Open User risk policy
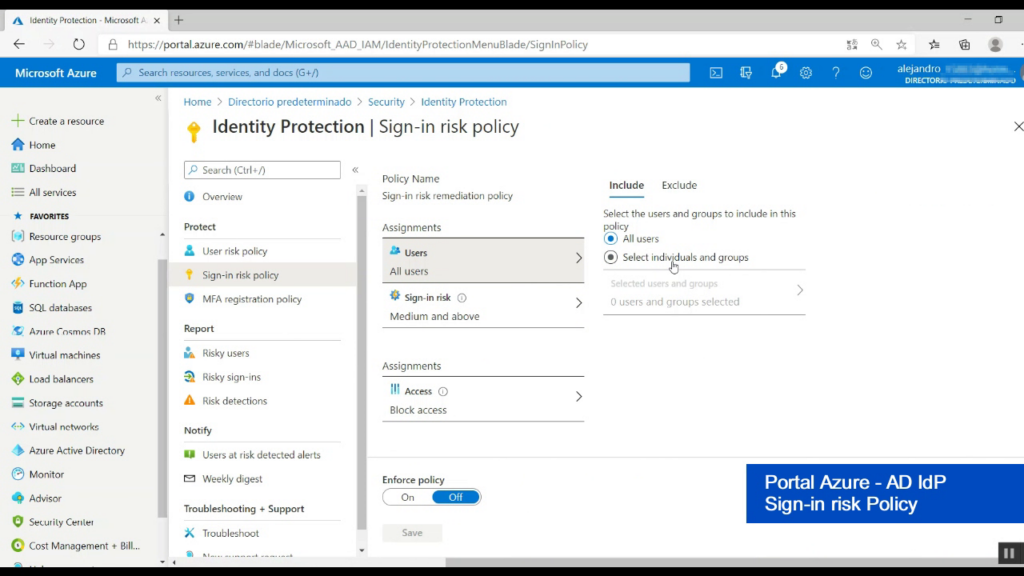This screenshot has height=576, width=1024. pyautogui.click(x=225, y=251)
